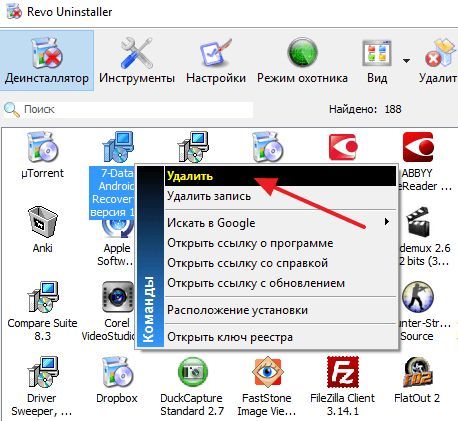This screenshot has width=458, height=421.
Task: Click the Revo Uninstaller title bar icon
Action: (14, 12)
